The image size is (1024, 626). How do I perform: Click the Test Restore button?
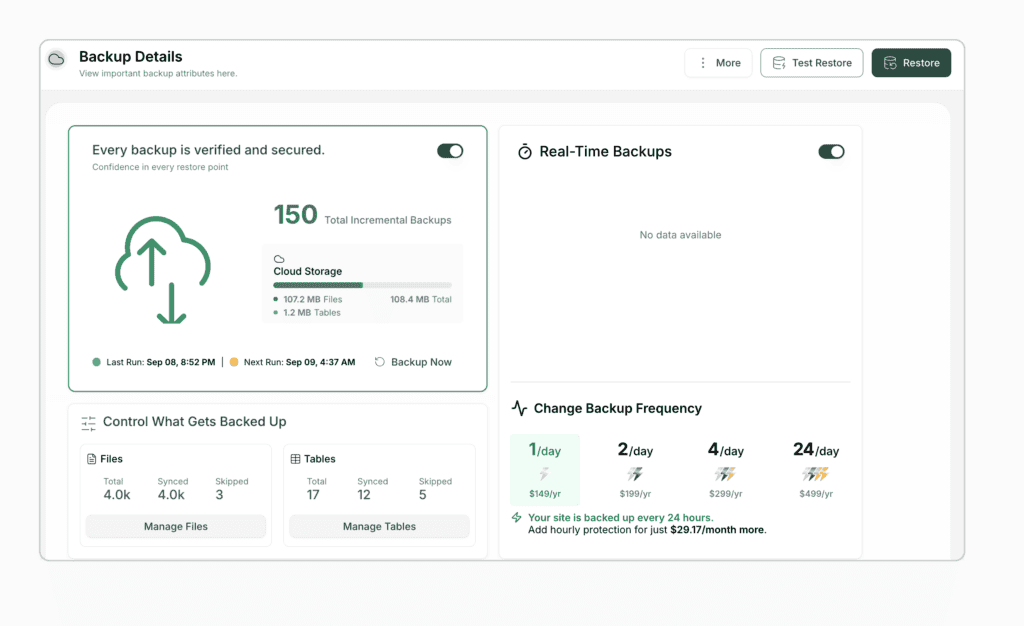(x=812, y=63)
